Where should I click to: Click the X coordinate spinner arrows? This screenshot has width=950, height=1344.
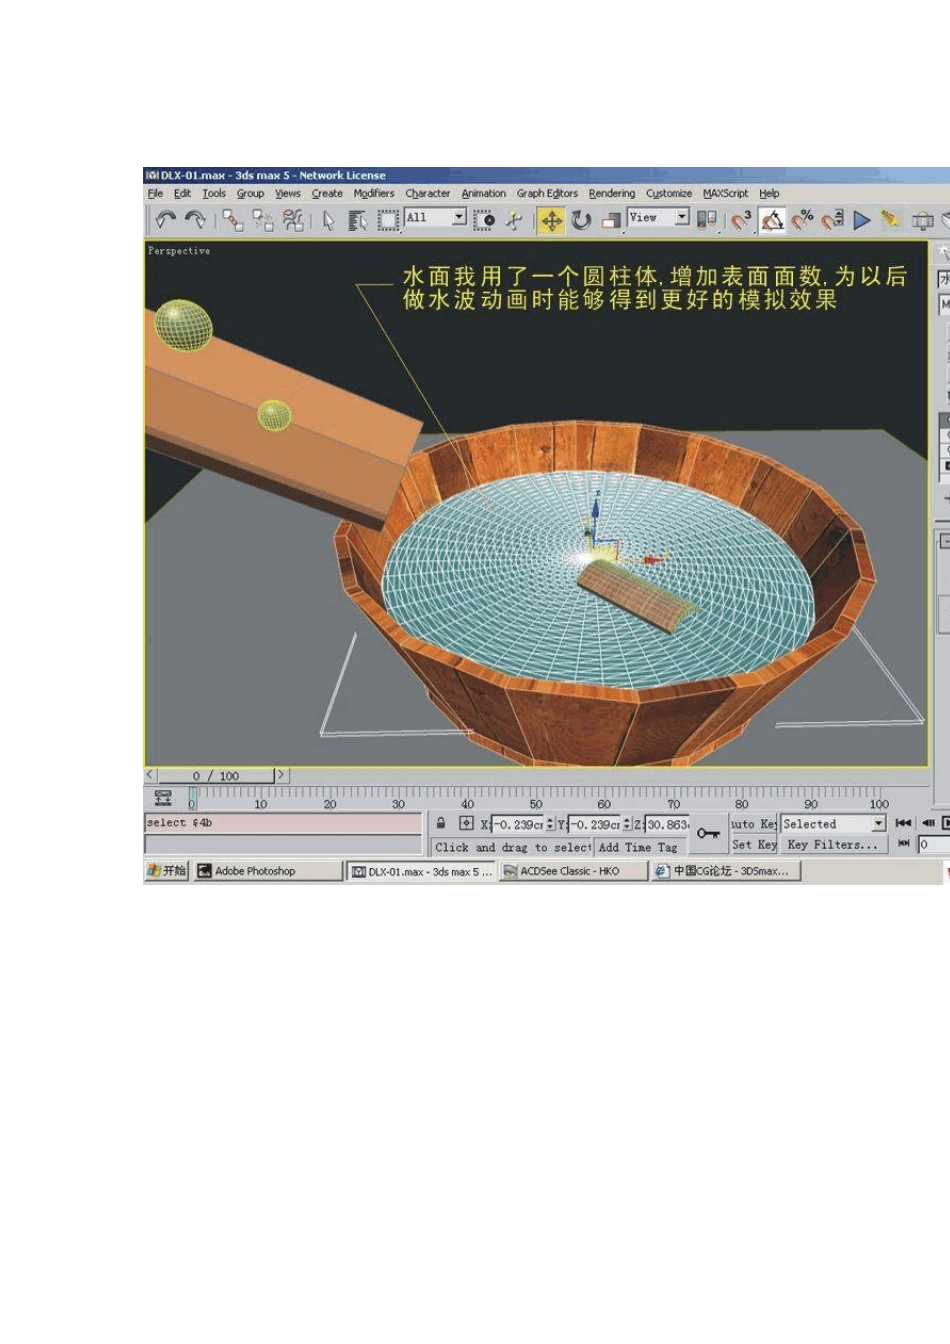click(550, 824)
